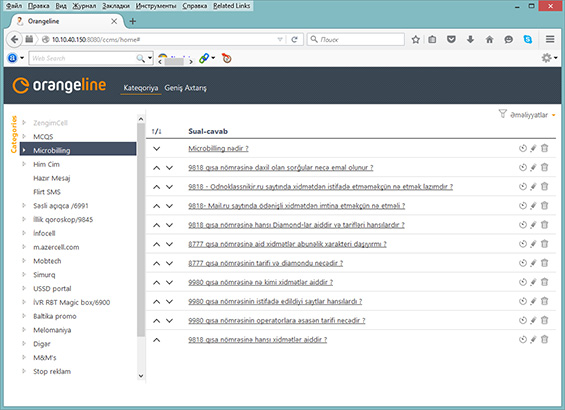Expand the Stop reklam category

(24, 371)
